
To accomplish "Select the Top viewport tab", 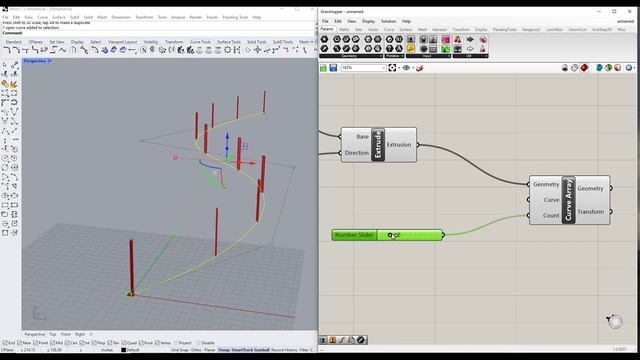I will (x=53, y=334).
